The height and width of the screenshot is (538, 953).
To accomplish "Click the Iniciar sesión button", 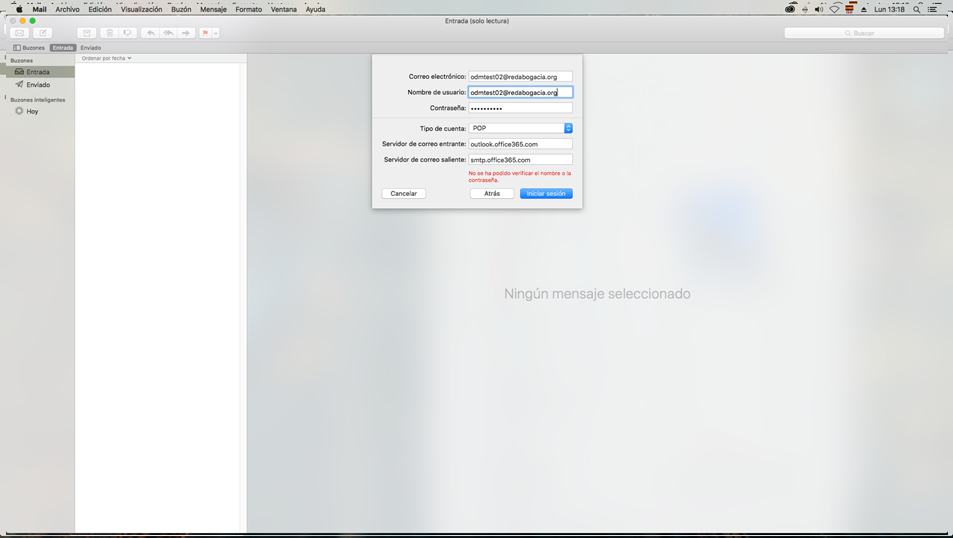I will click(x=546, y=193).
